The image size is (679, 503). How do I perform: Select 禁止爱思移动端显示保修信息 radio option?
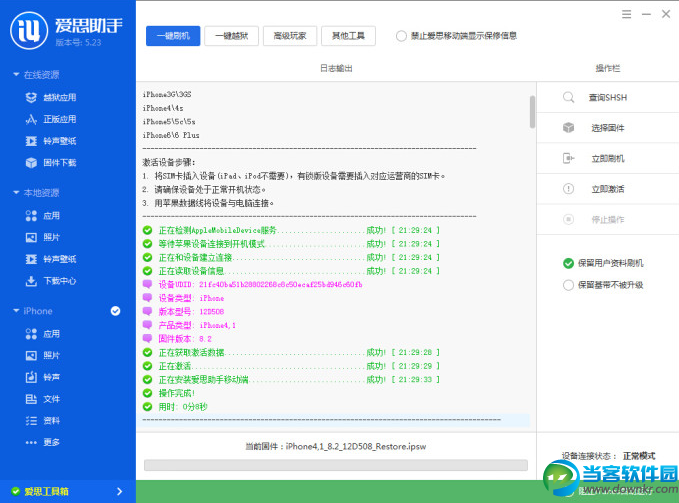click(x=402, y=36)
